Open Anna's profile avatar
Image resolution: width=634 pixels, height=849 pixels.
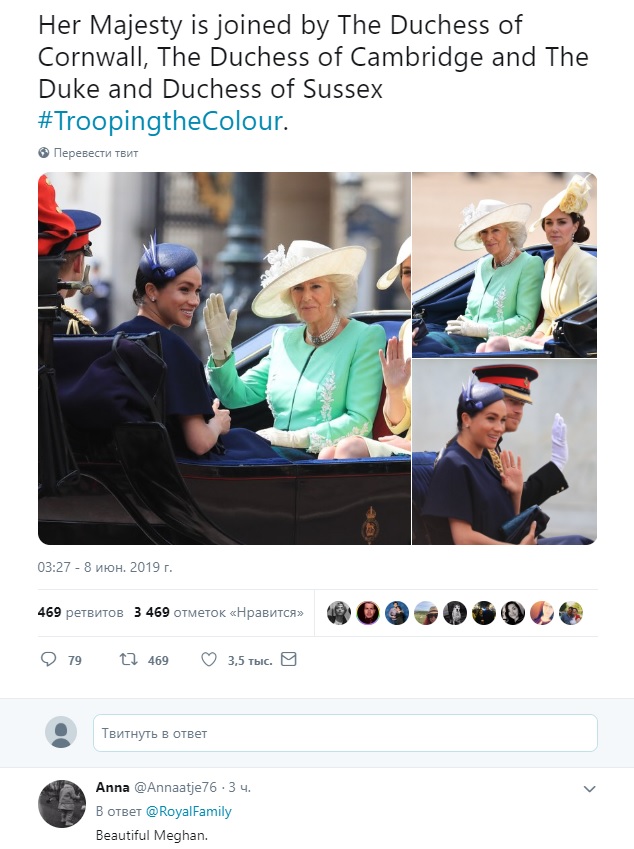(x=61, y=803)
